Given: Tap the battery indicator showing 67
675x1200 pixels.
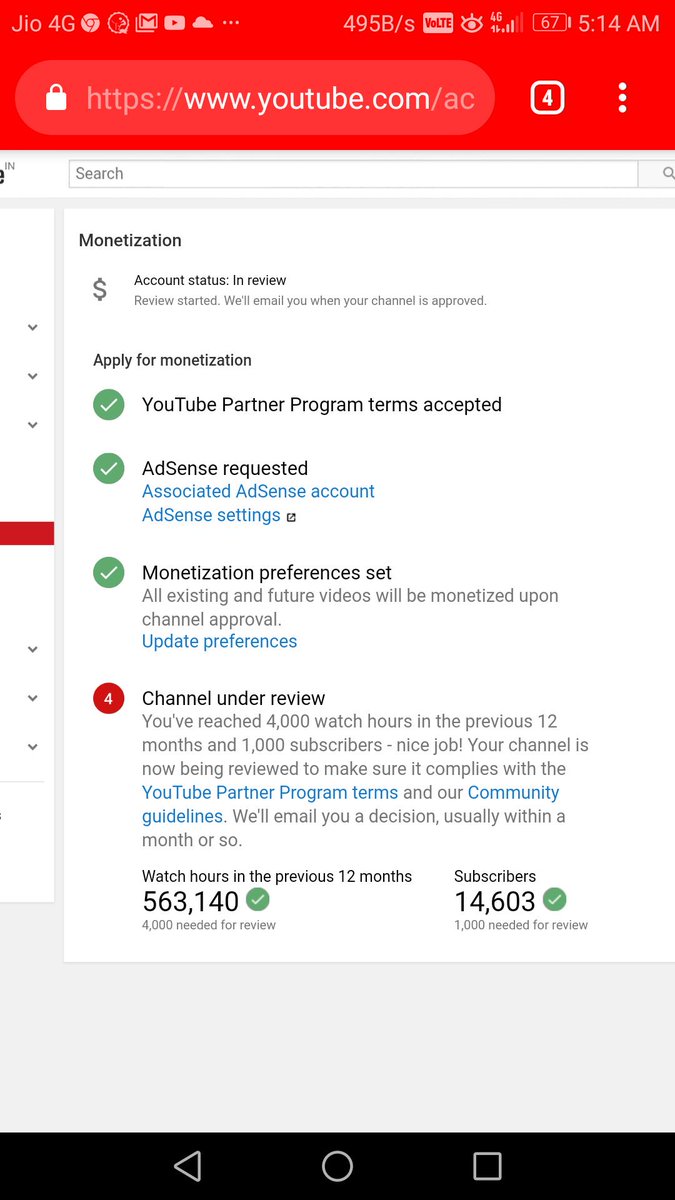Looking at the screenshot, I should (x=551, y=22).
